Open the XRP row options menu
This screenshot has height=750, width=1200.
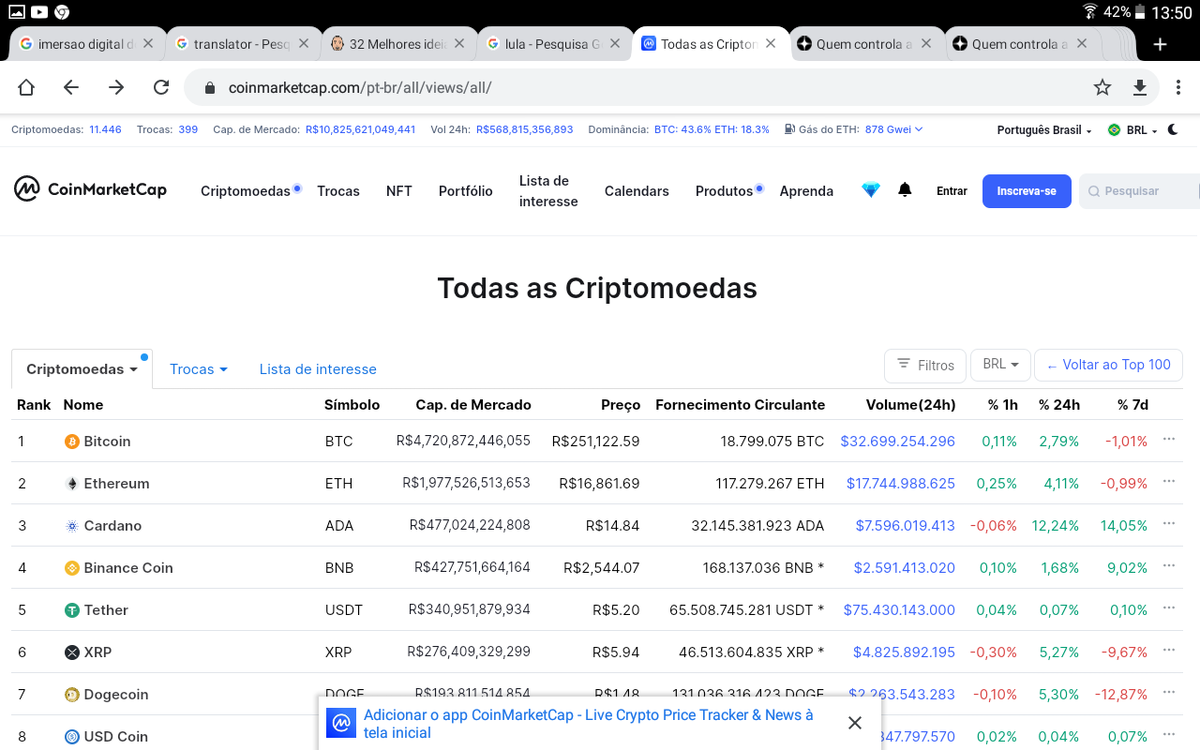point(1169,650)
